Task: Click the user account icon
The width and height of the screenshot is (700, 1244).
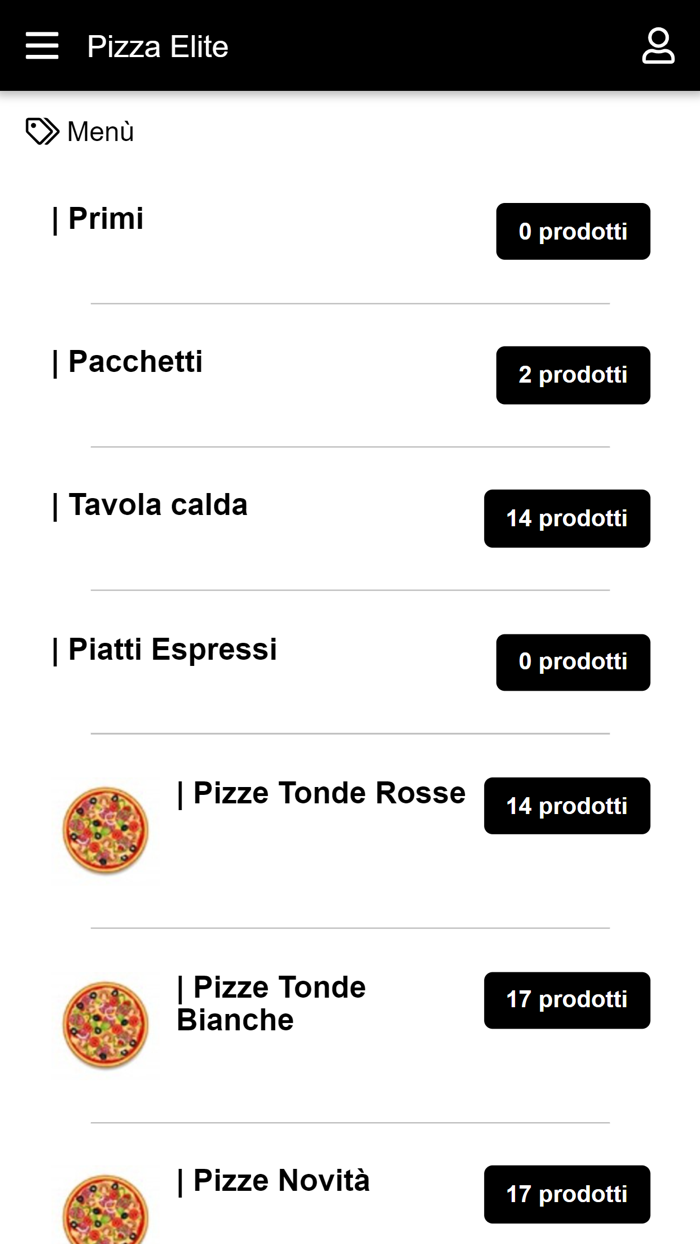Action: pos(658,45)
